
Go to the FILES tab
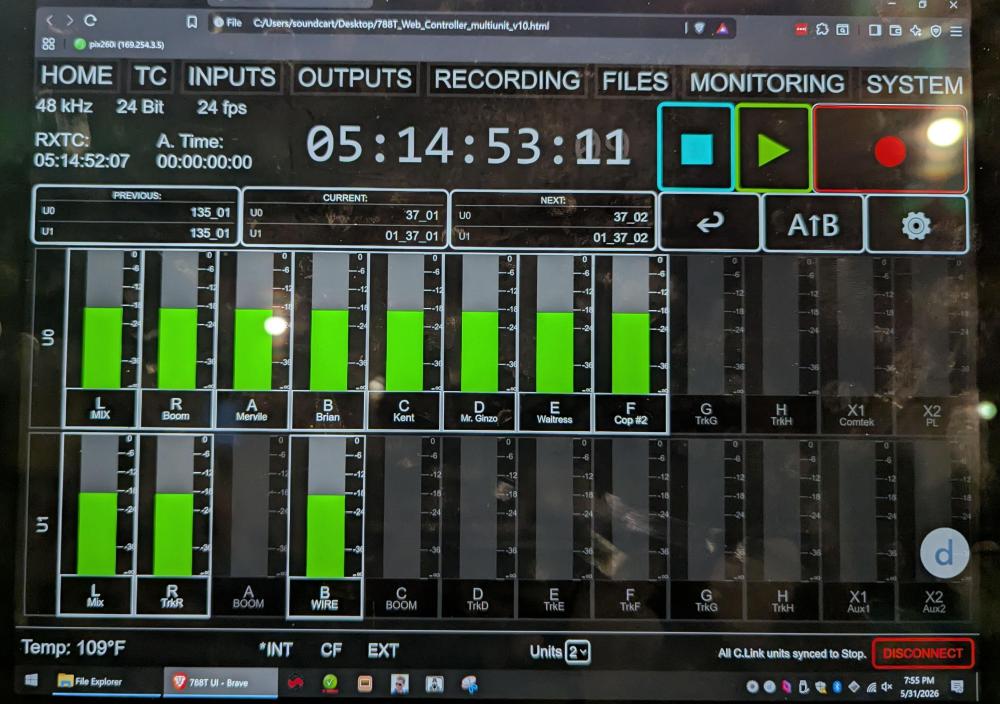click(635, 82)
